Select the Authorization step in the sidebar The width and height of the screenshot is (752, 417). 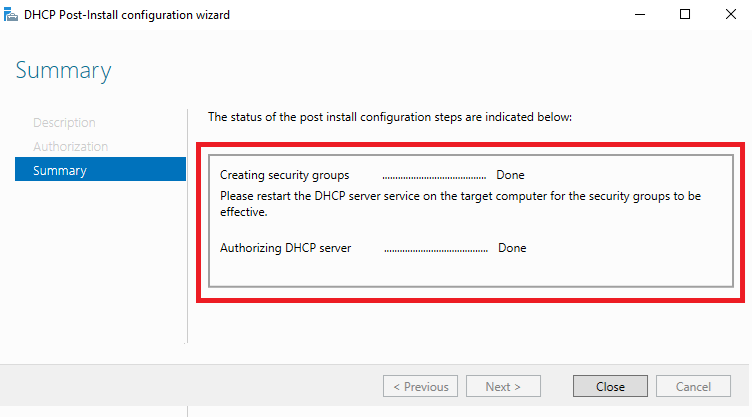tap(70, 147)
